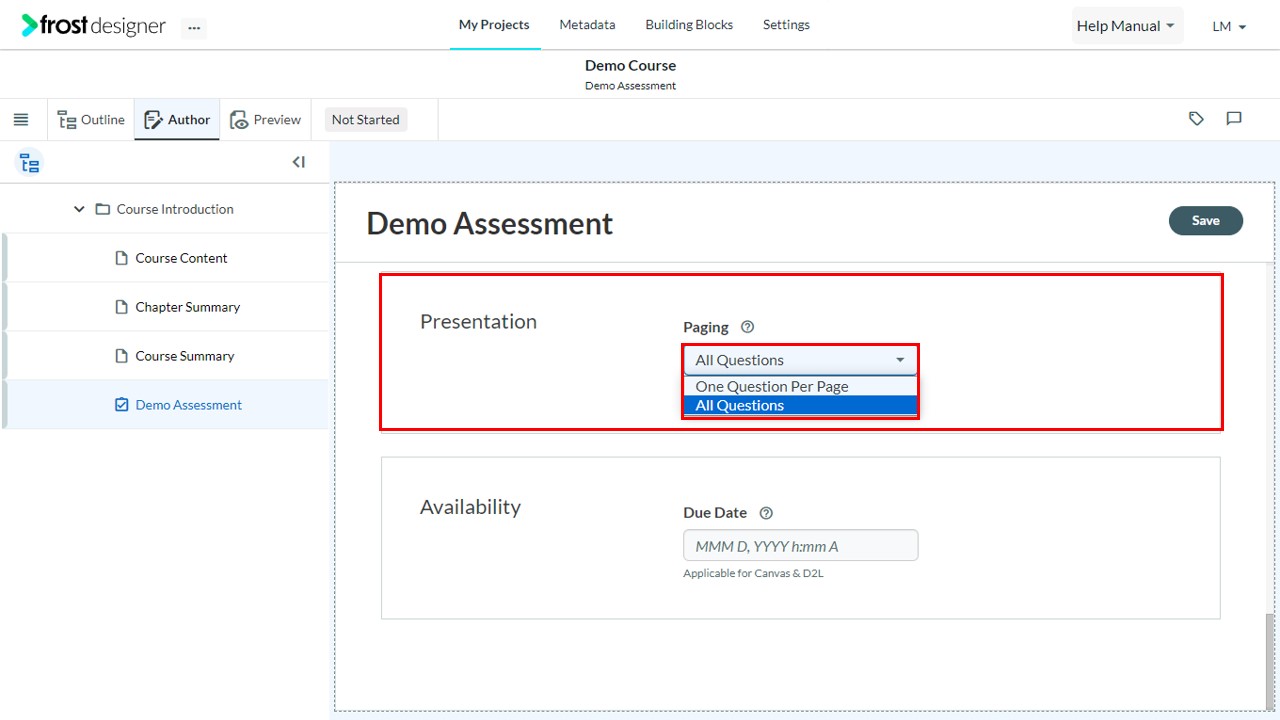Viewport: 1280px width, 720px height.
Task: Open the Building Blocks tab
Action: tap(689, 25)
